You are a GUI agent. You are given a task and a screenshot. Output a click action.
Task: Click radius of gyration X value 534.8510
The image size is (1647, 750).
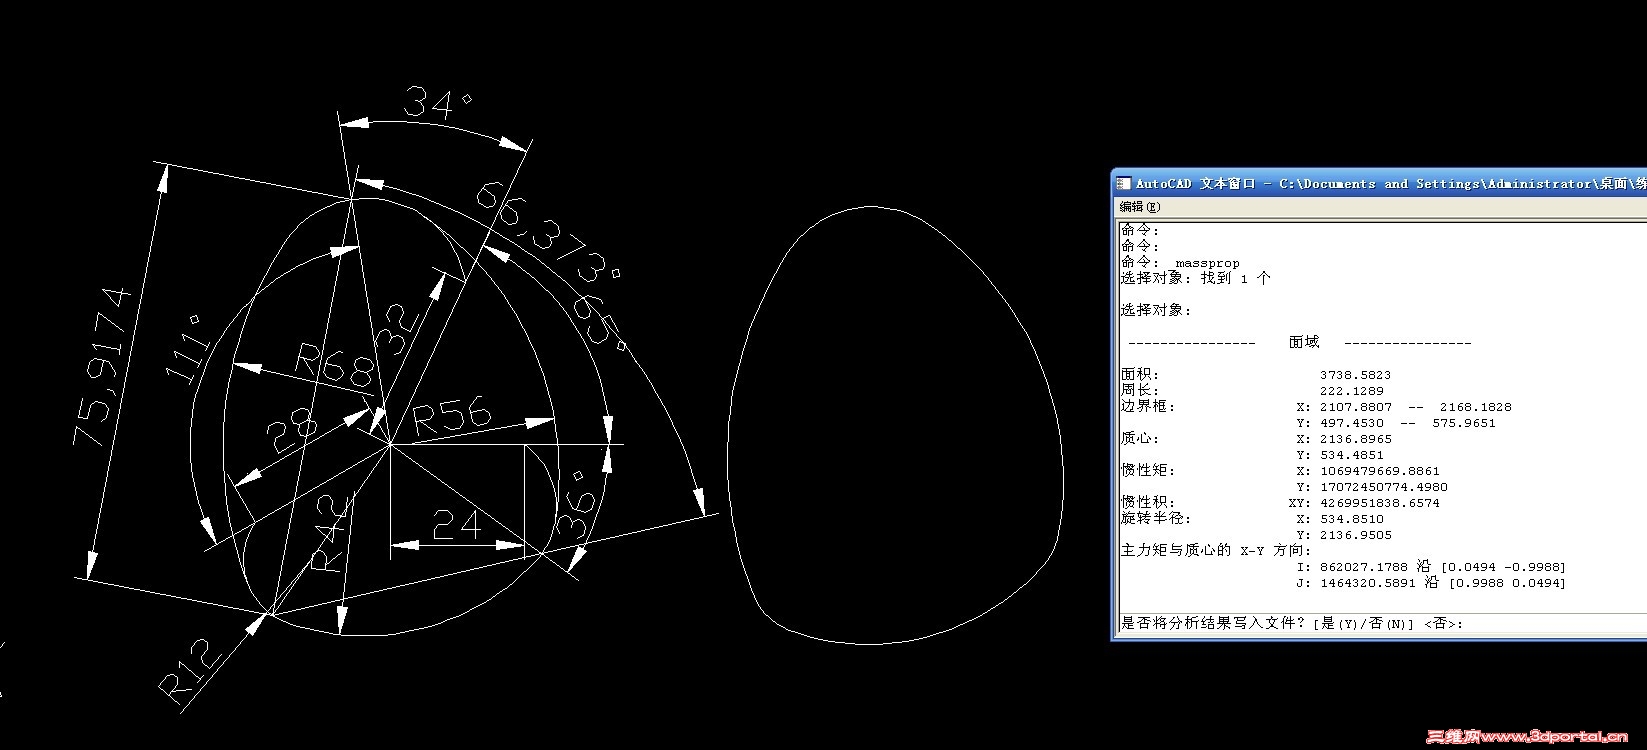tap(1352, 519)
